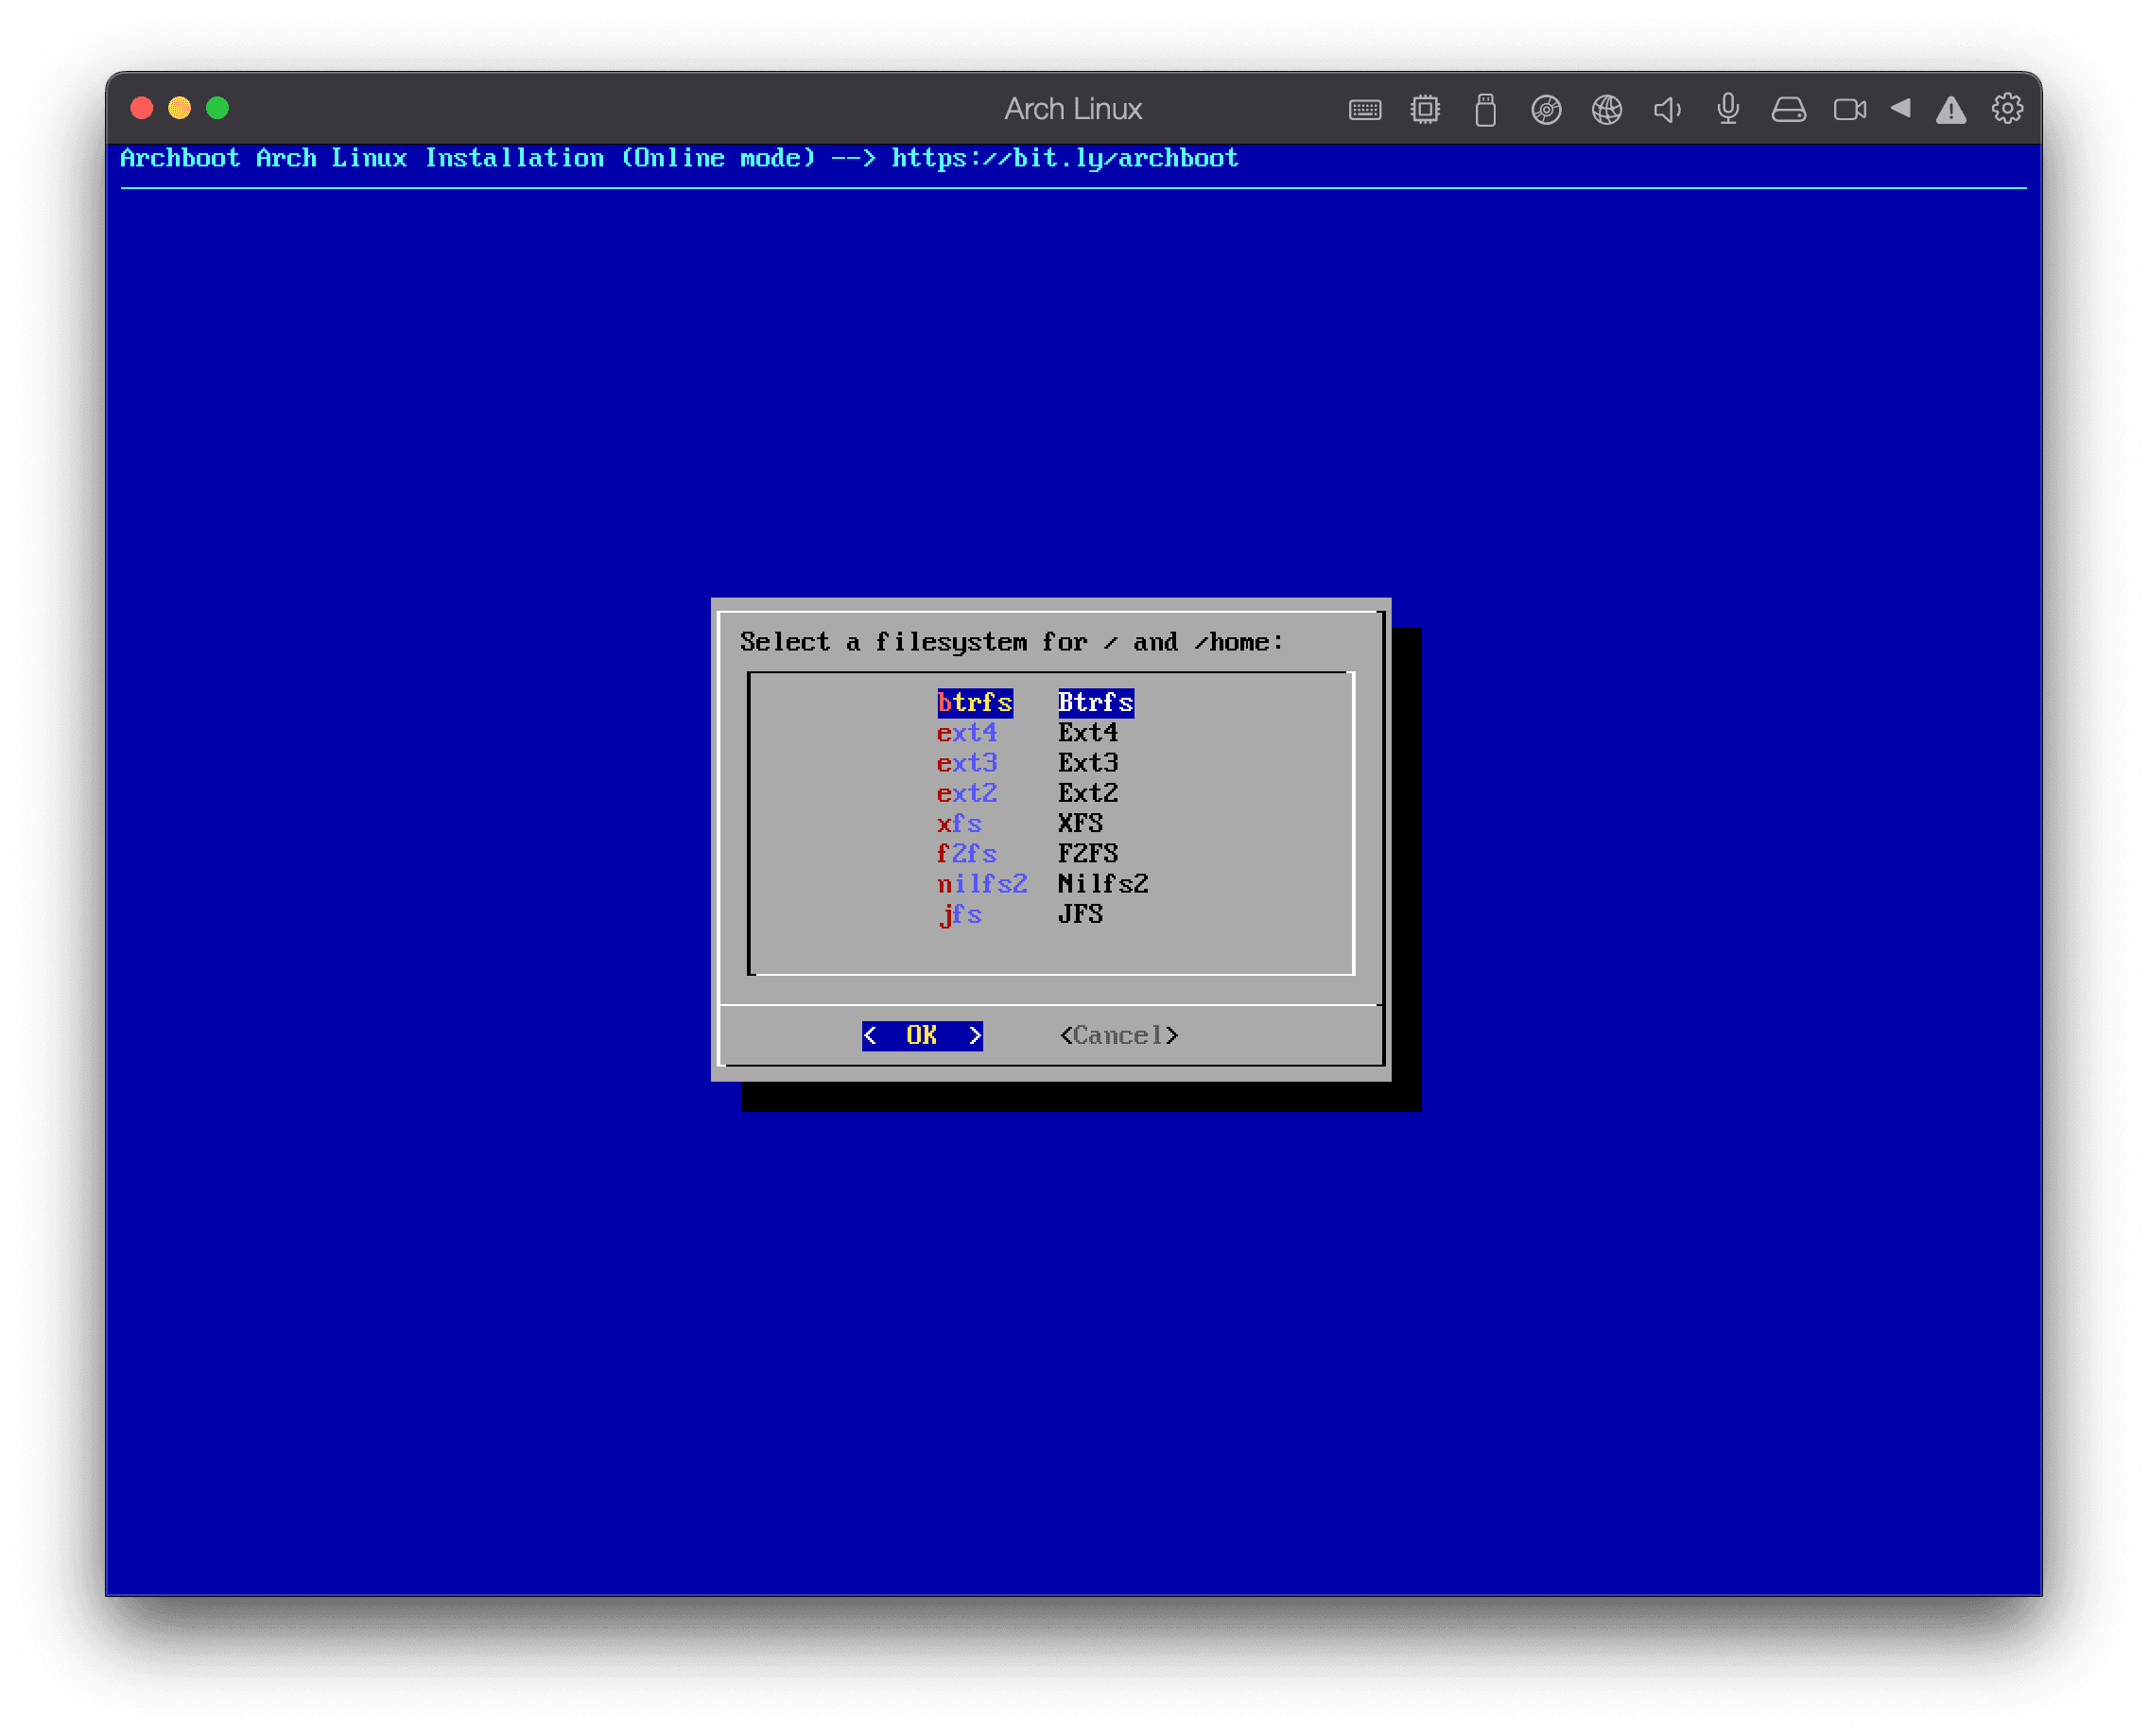
Task: Click the left-pointing triangle icon
Action: pyautogui.click(x=1901, y=108)
